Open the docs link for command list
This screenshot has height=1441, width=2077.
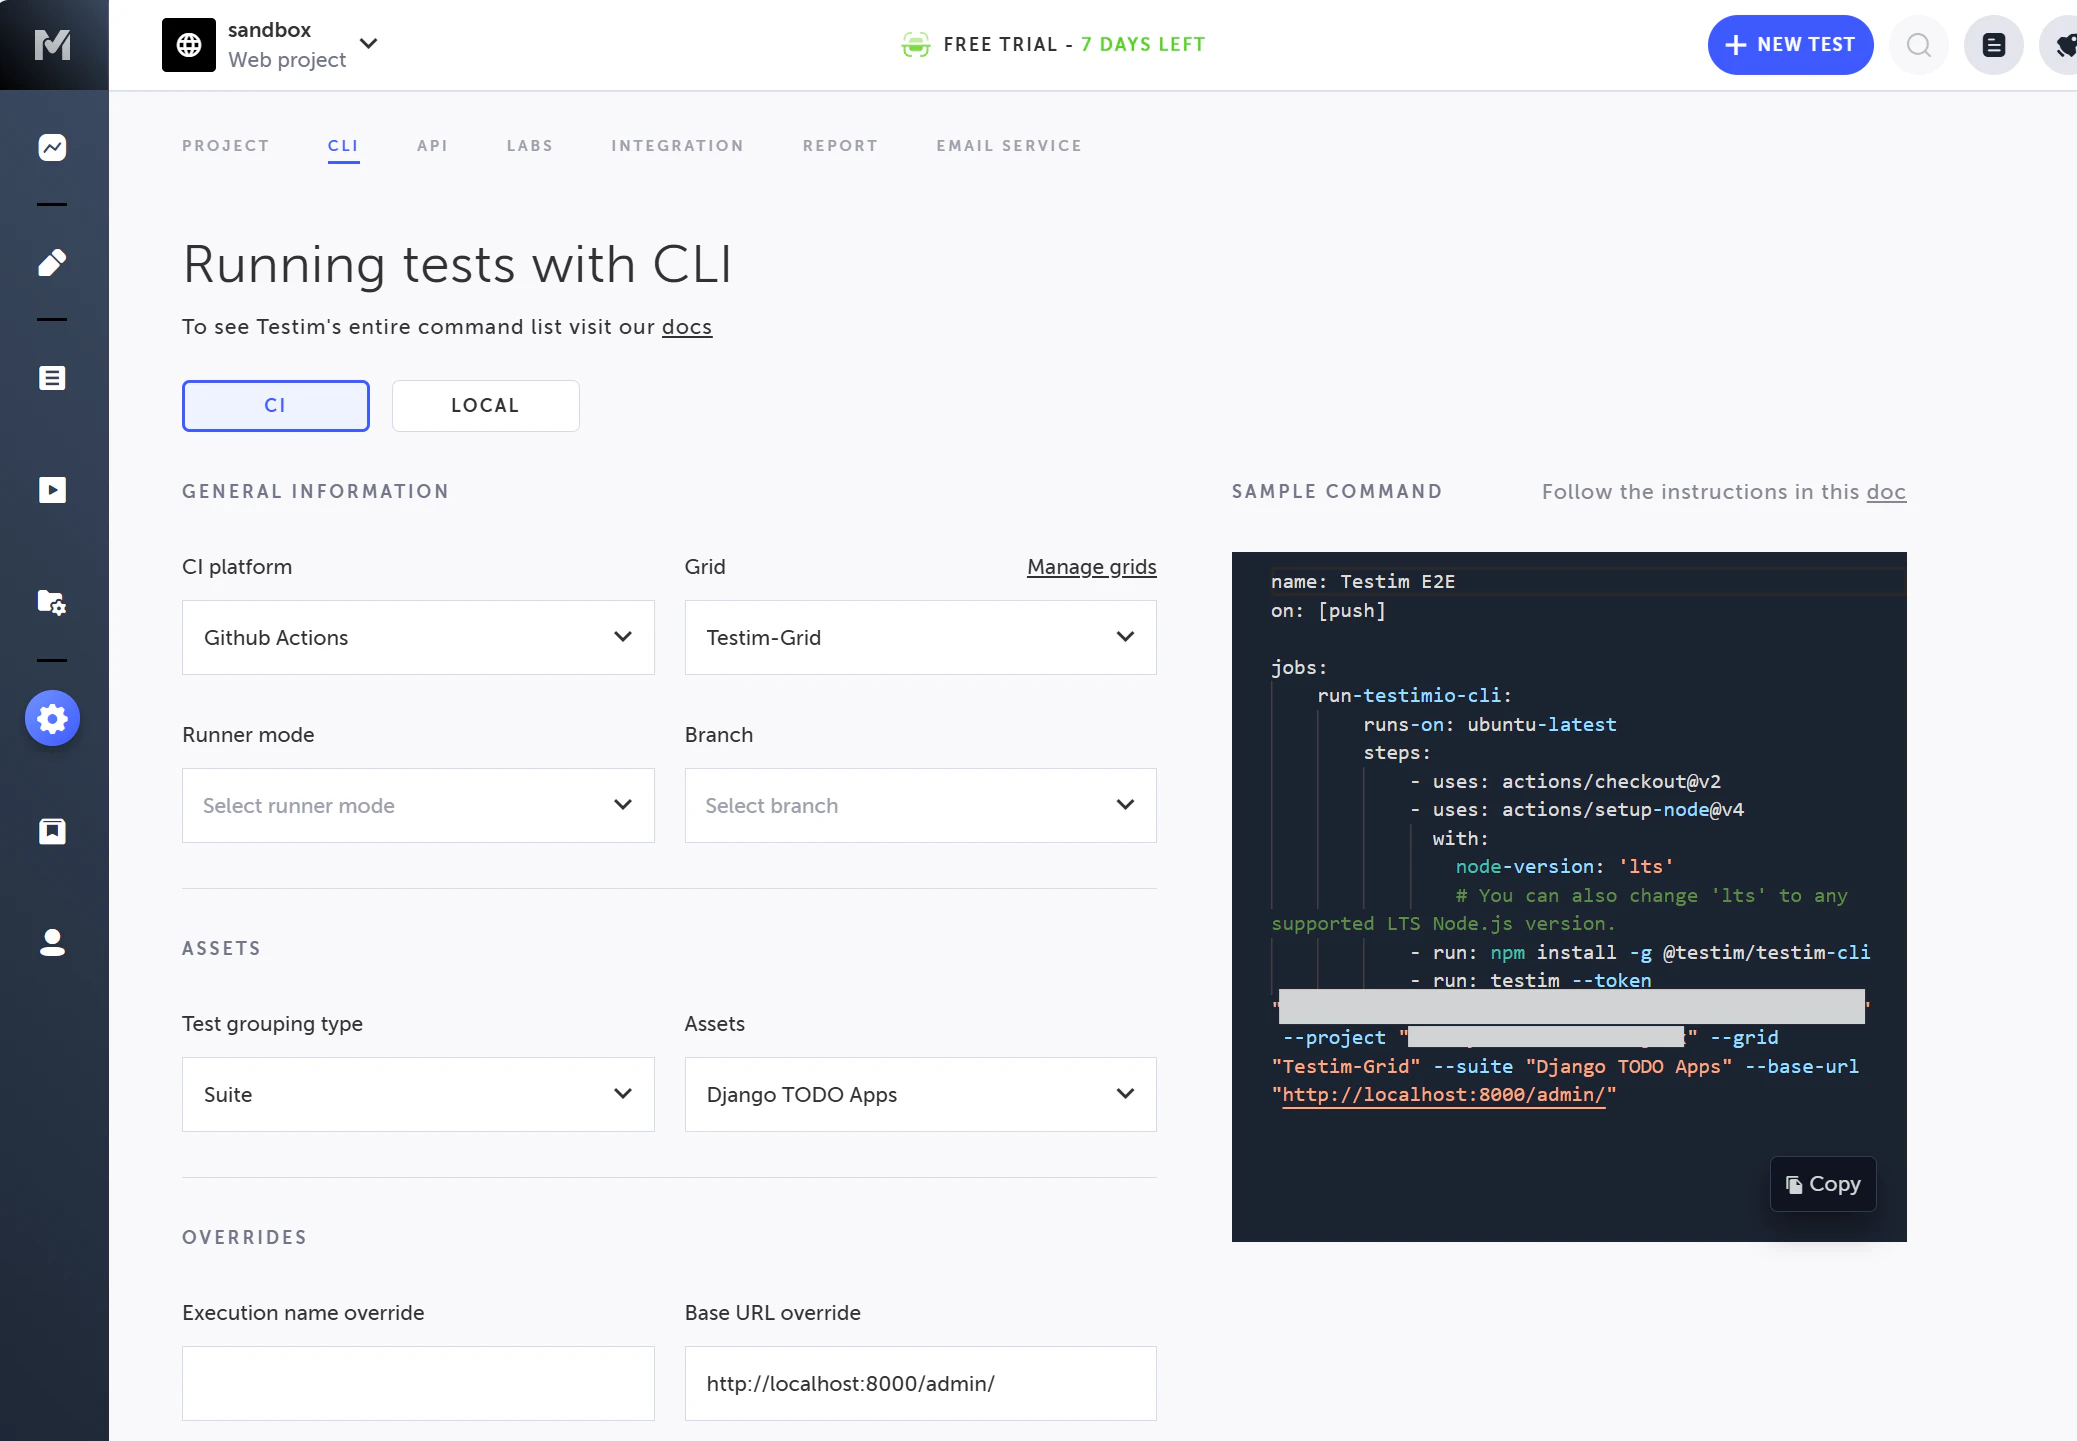687,327
